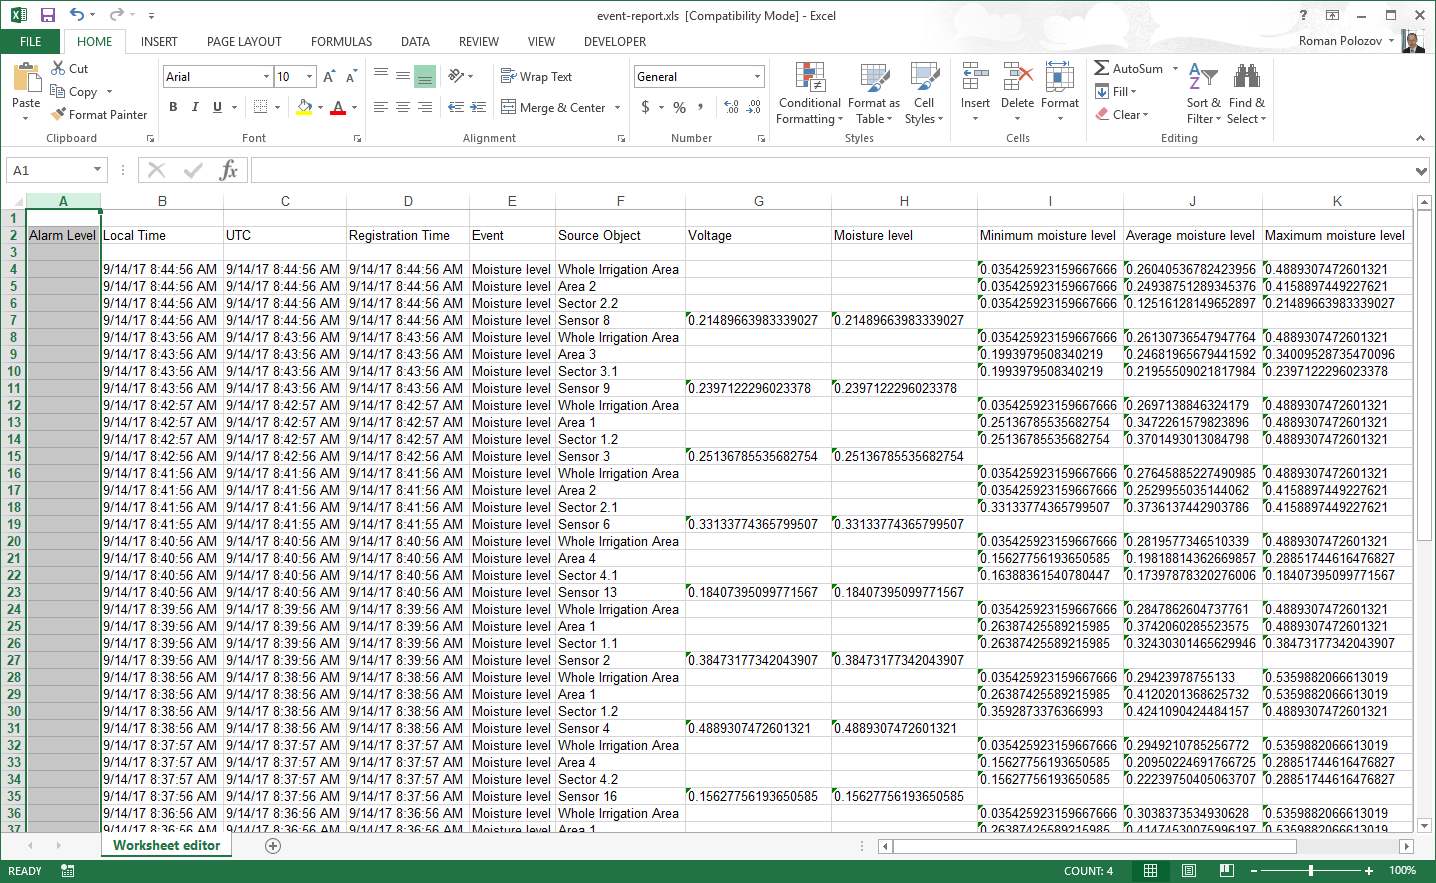Decrease decimal places
1436x883 pixels.
[754, 107]
